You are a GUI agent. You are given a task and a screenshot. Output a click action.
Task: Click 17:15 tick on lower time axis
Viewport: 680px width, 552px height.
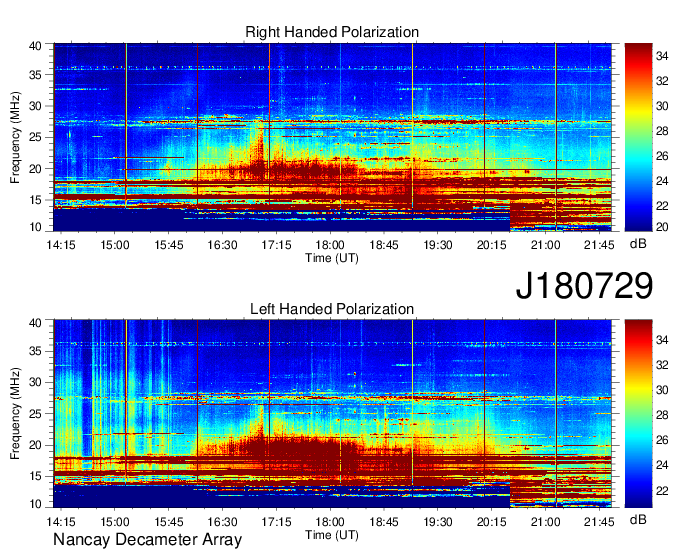tap(276, 521)
